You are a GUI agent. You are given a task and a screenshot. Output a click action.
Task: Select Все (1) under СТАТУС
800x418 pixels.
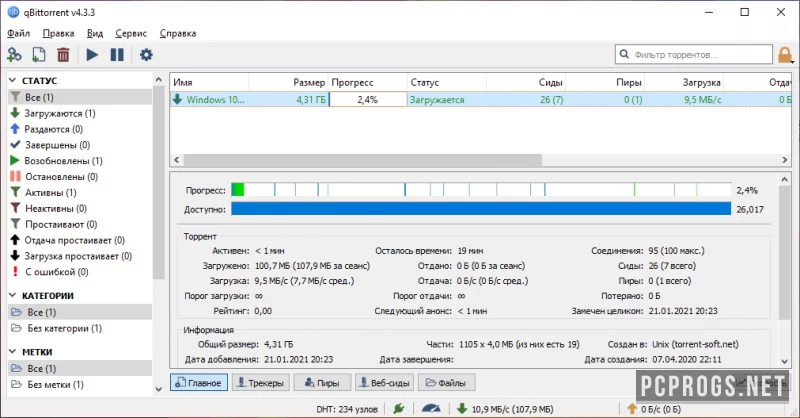(x=80, y=97)
